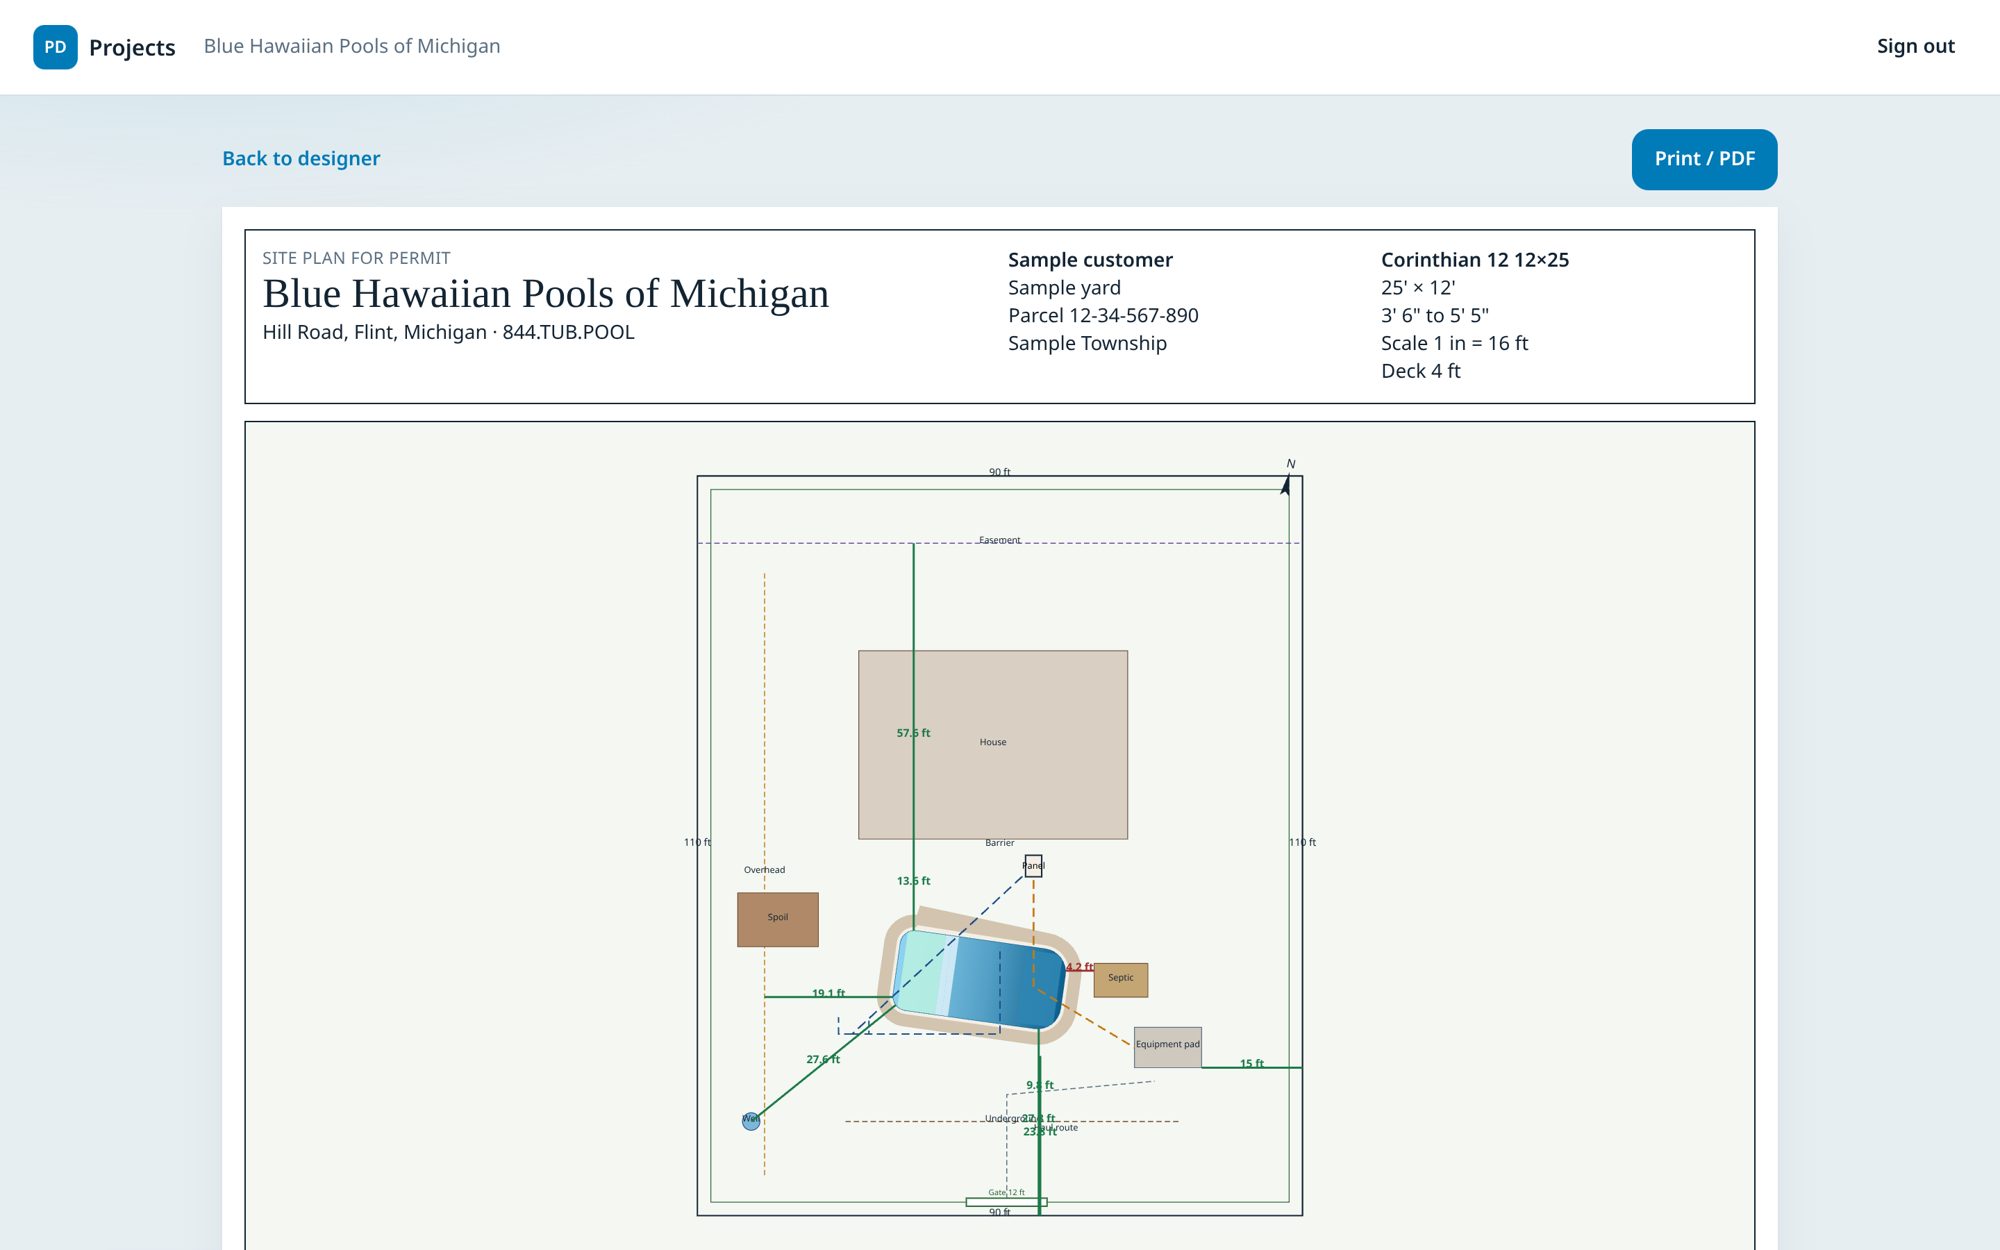Select the well circle marker

[751, 1121]
